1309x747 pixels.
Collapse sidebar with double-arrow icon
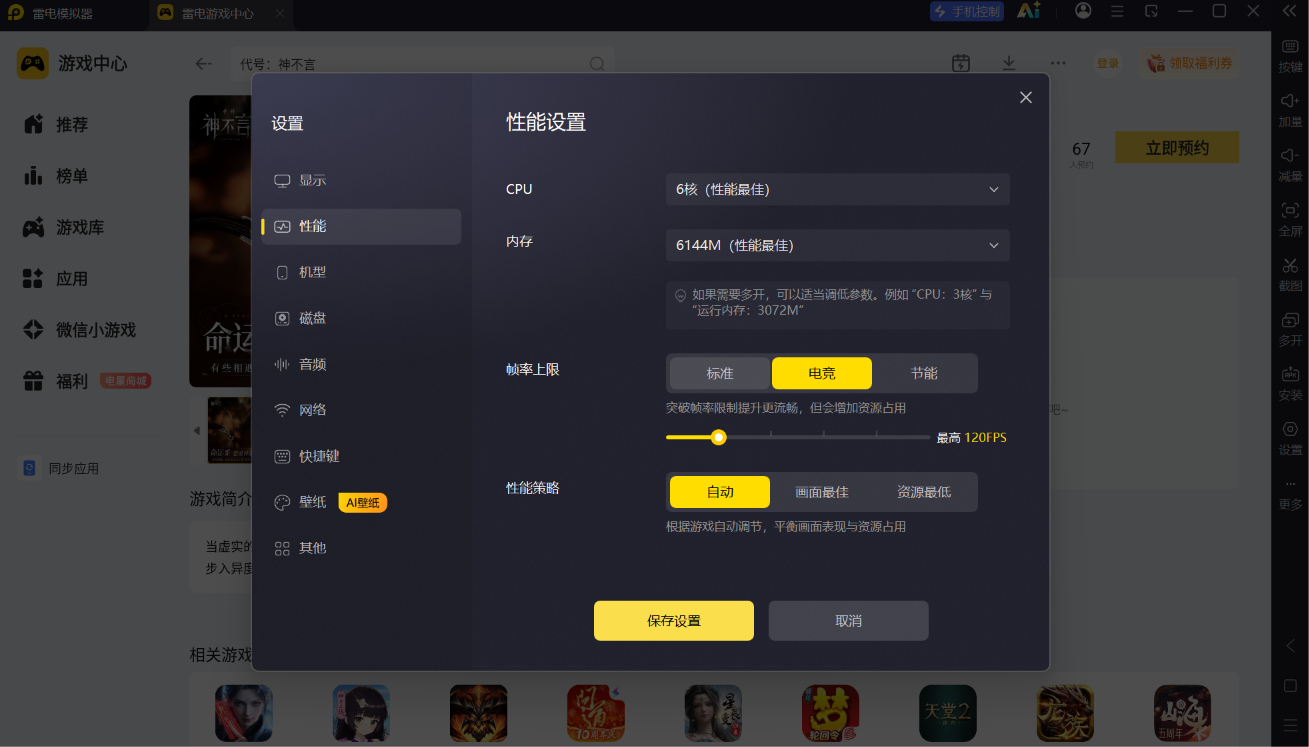[1290, 11]
